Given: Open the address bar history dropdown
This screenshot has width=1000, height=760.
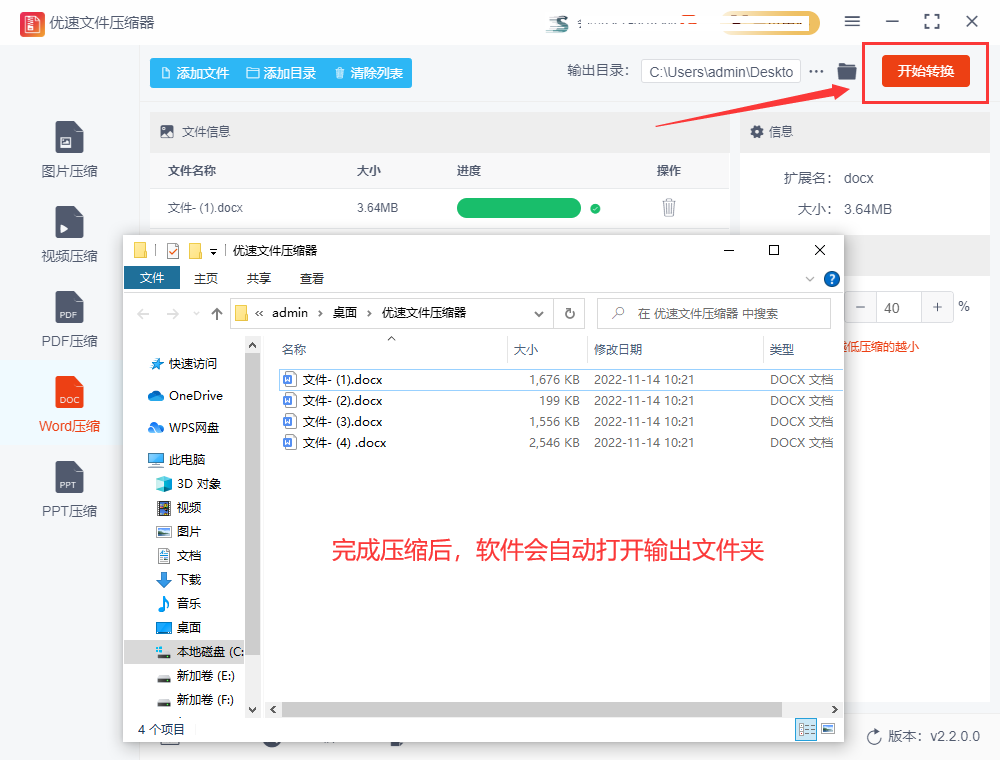Looking at the screenshot, I should pos(539,313).
